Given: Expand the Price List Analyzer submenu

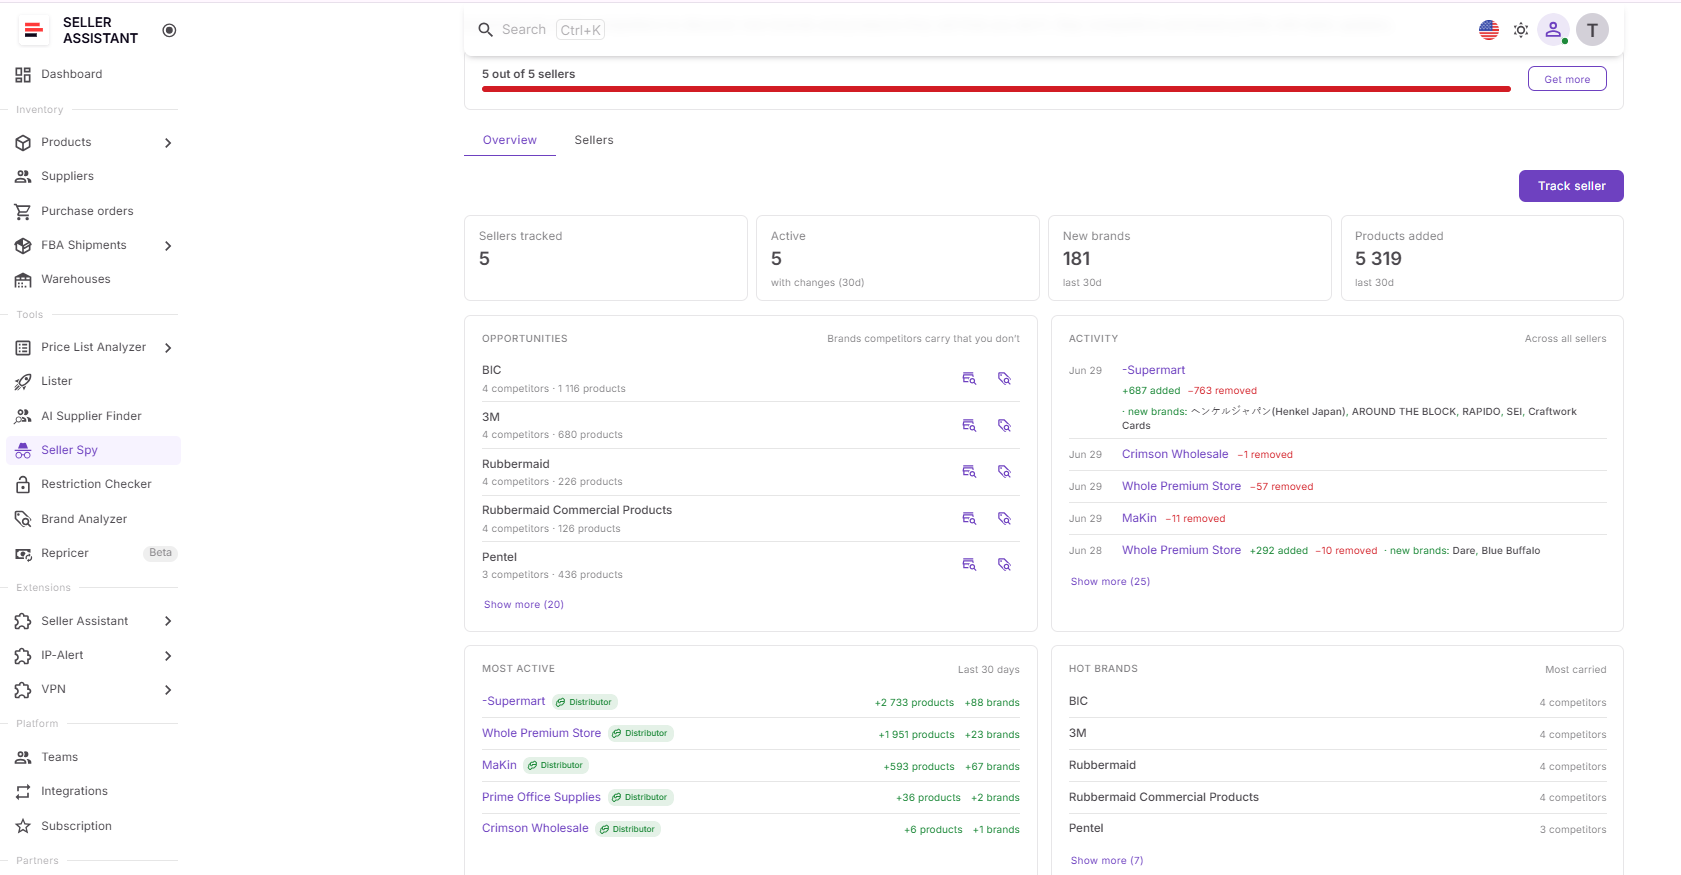Looking at the screenshot, I should point(168,348).
